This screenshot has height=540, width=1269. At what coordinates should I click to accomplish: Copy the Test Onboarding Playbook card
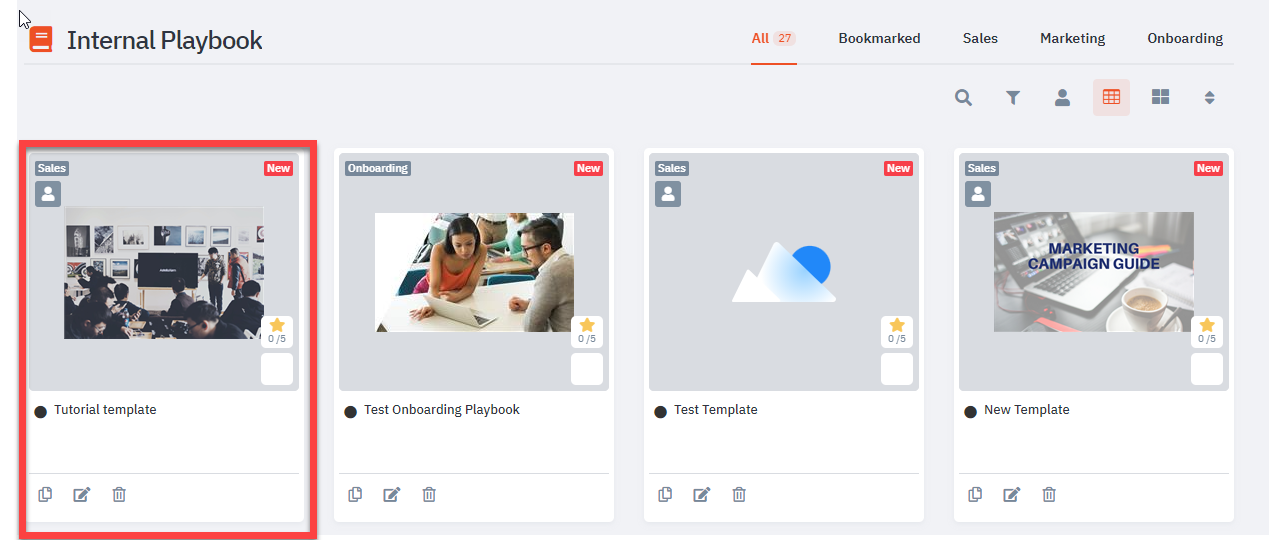click(355, 494)
